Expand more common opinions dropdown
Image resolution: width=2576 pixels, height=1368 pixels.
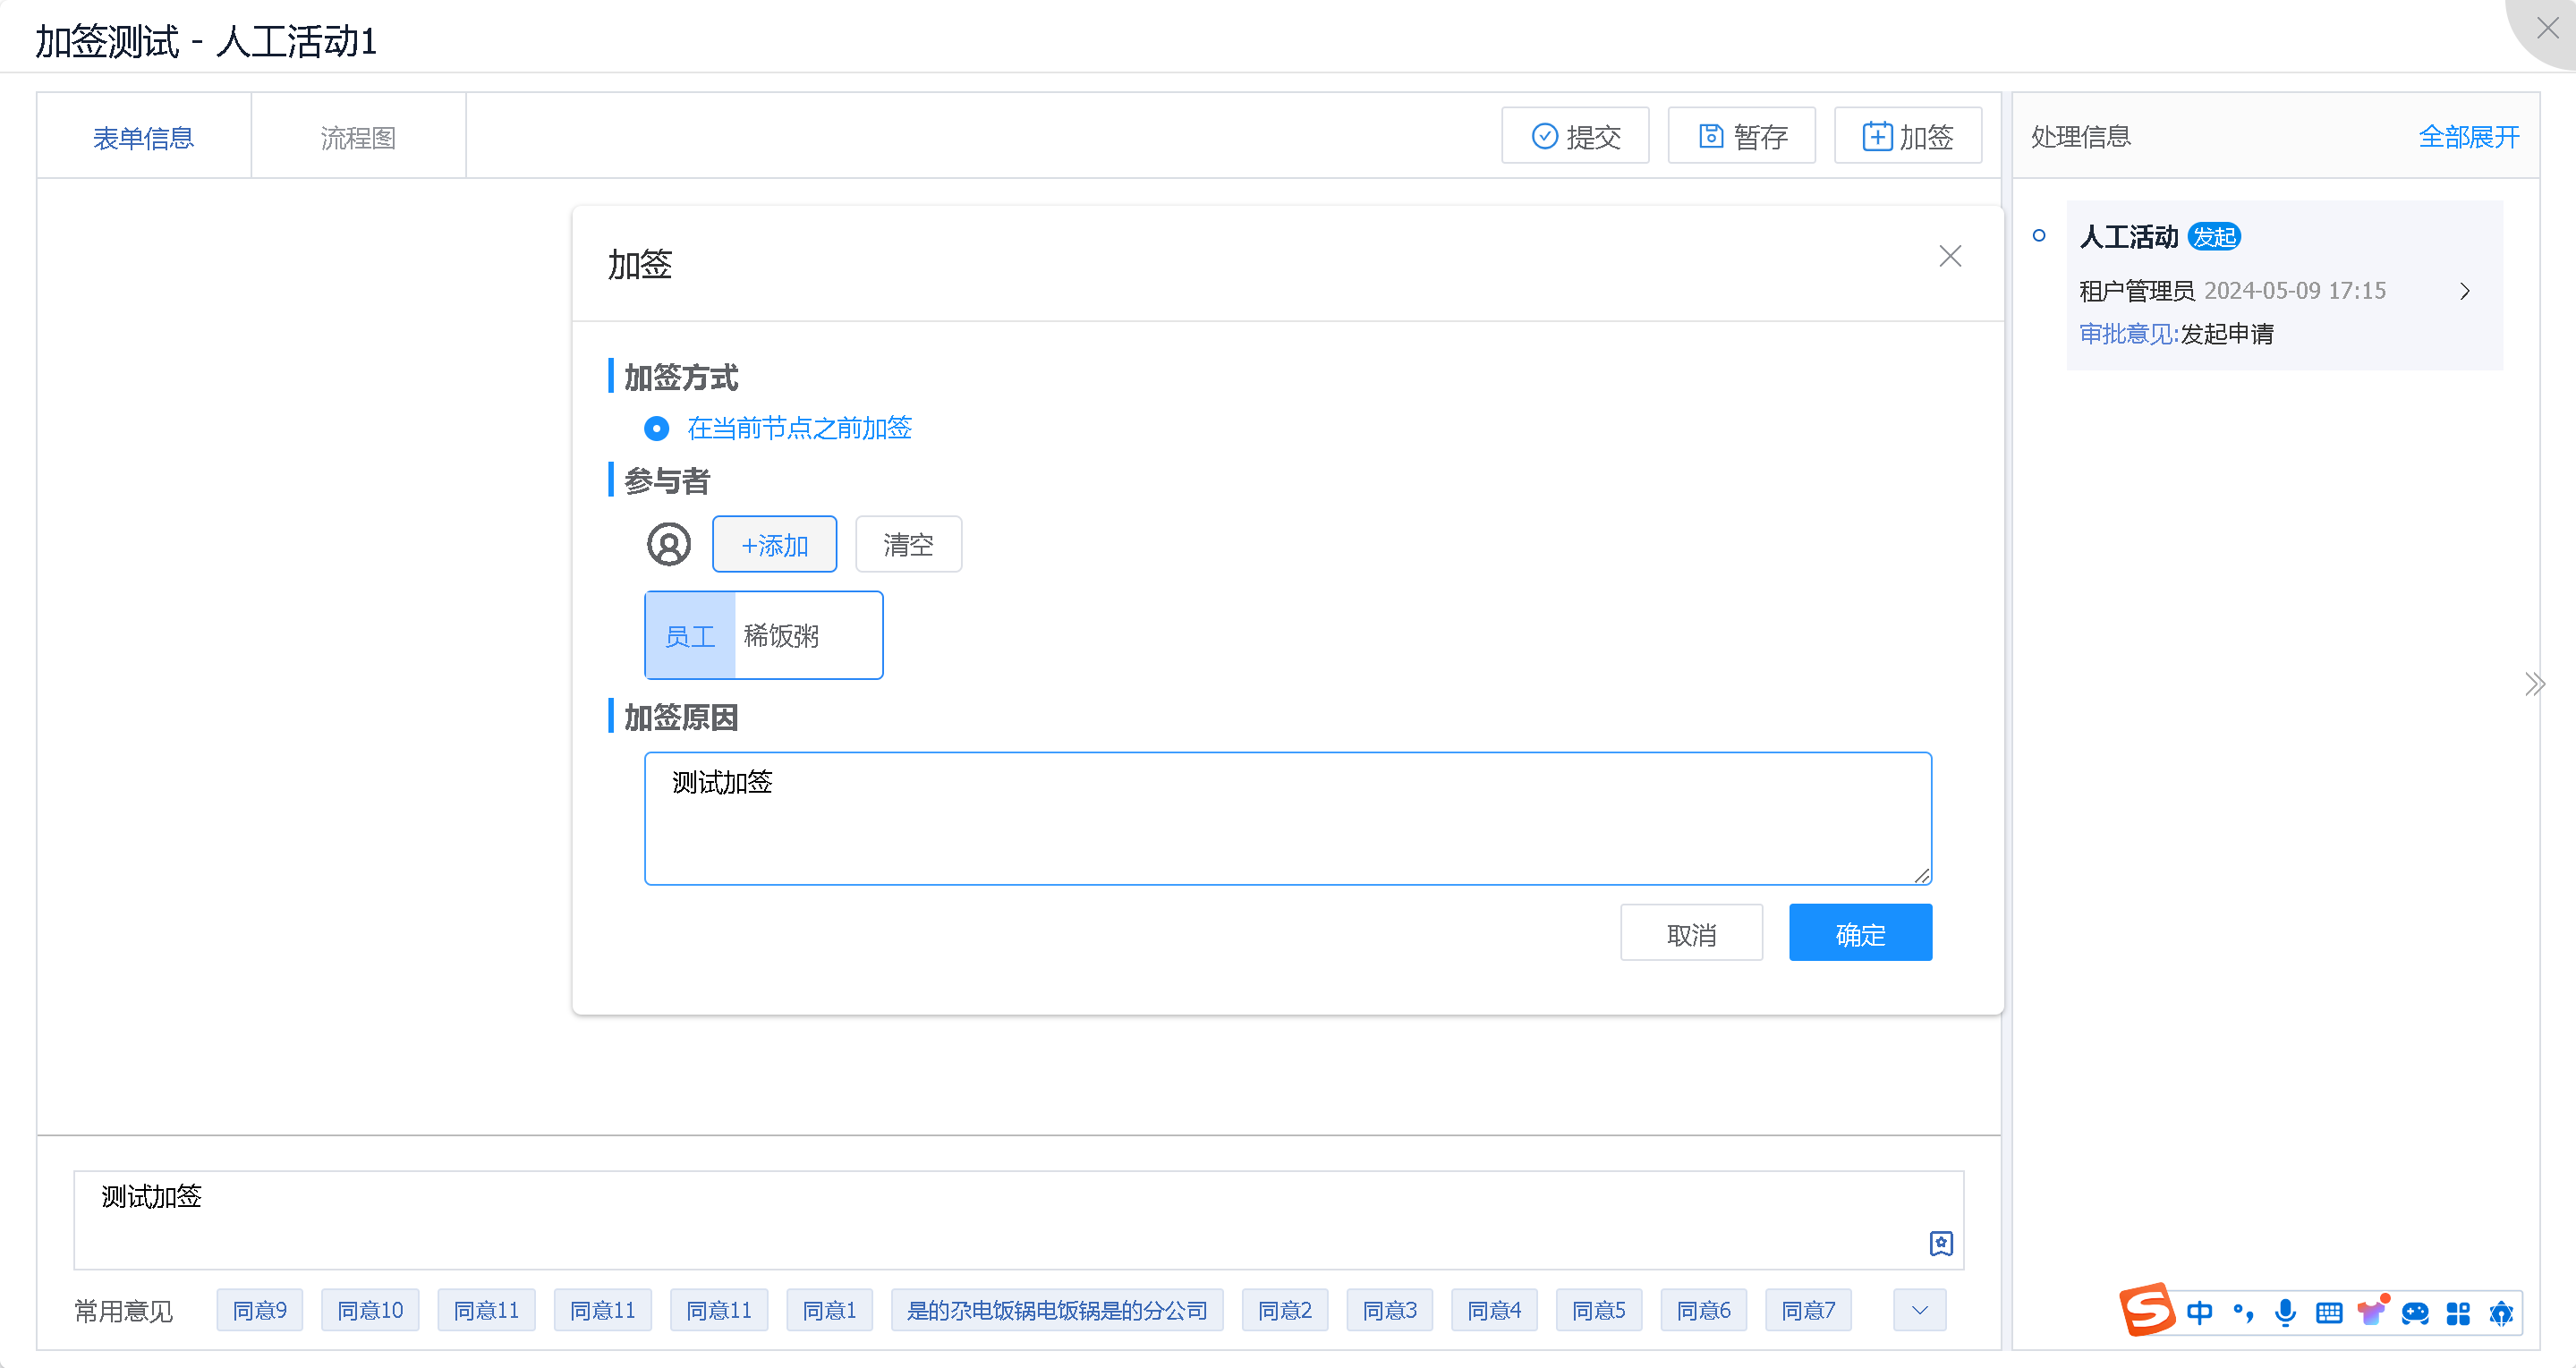click(1919, 1310)
